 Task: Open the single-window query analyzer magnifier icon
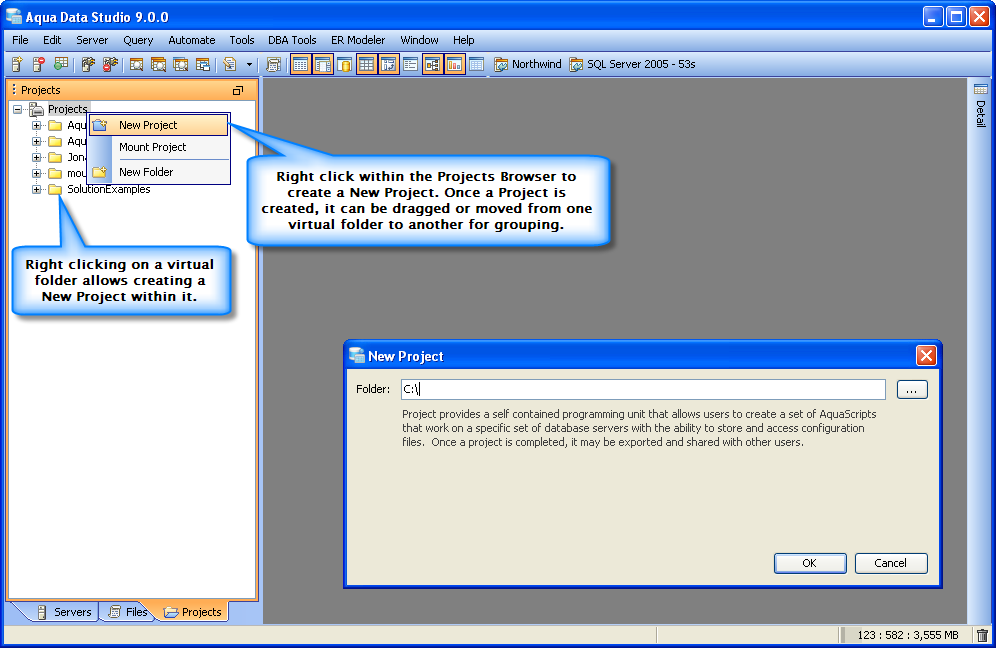[136, 64]
